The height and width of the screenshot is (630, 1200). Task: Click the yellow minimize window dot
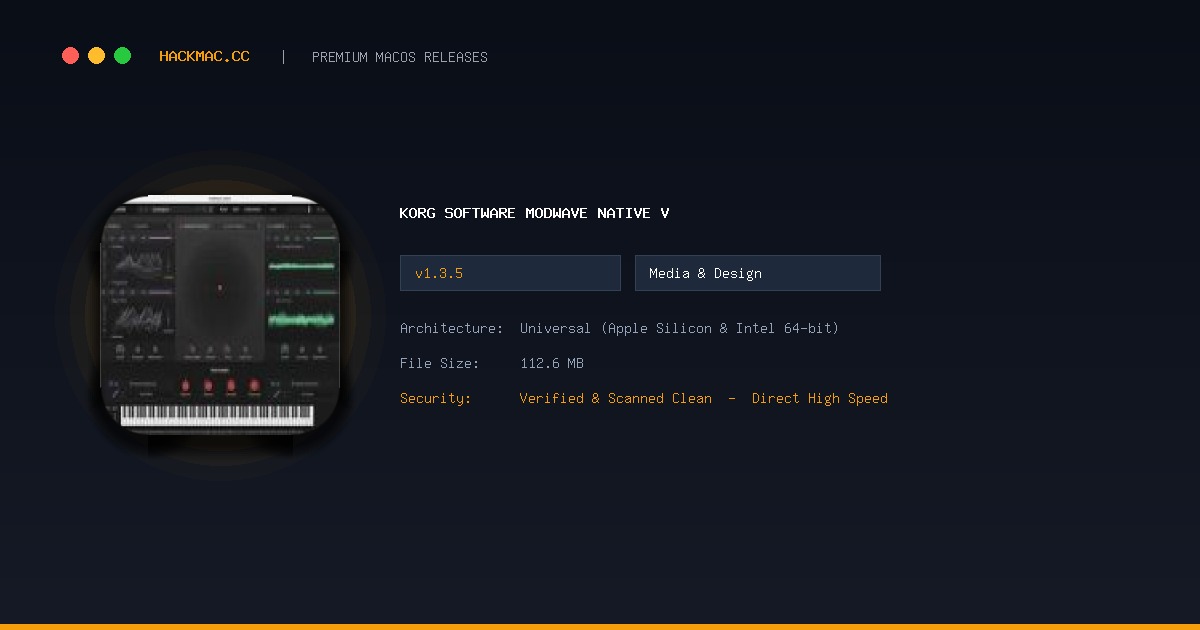click(x=96, y=56)
